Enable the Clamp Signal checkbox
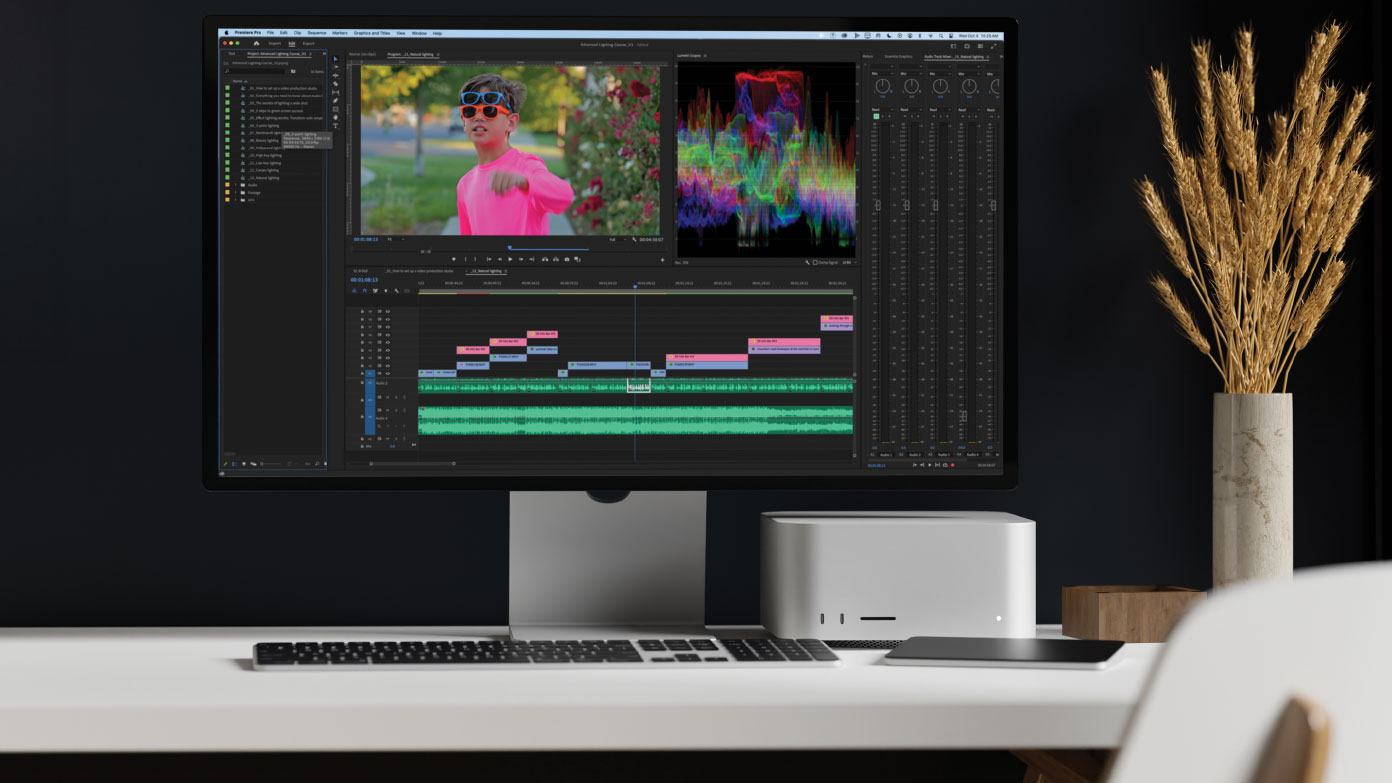 point(815,263)
